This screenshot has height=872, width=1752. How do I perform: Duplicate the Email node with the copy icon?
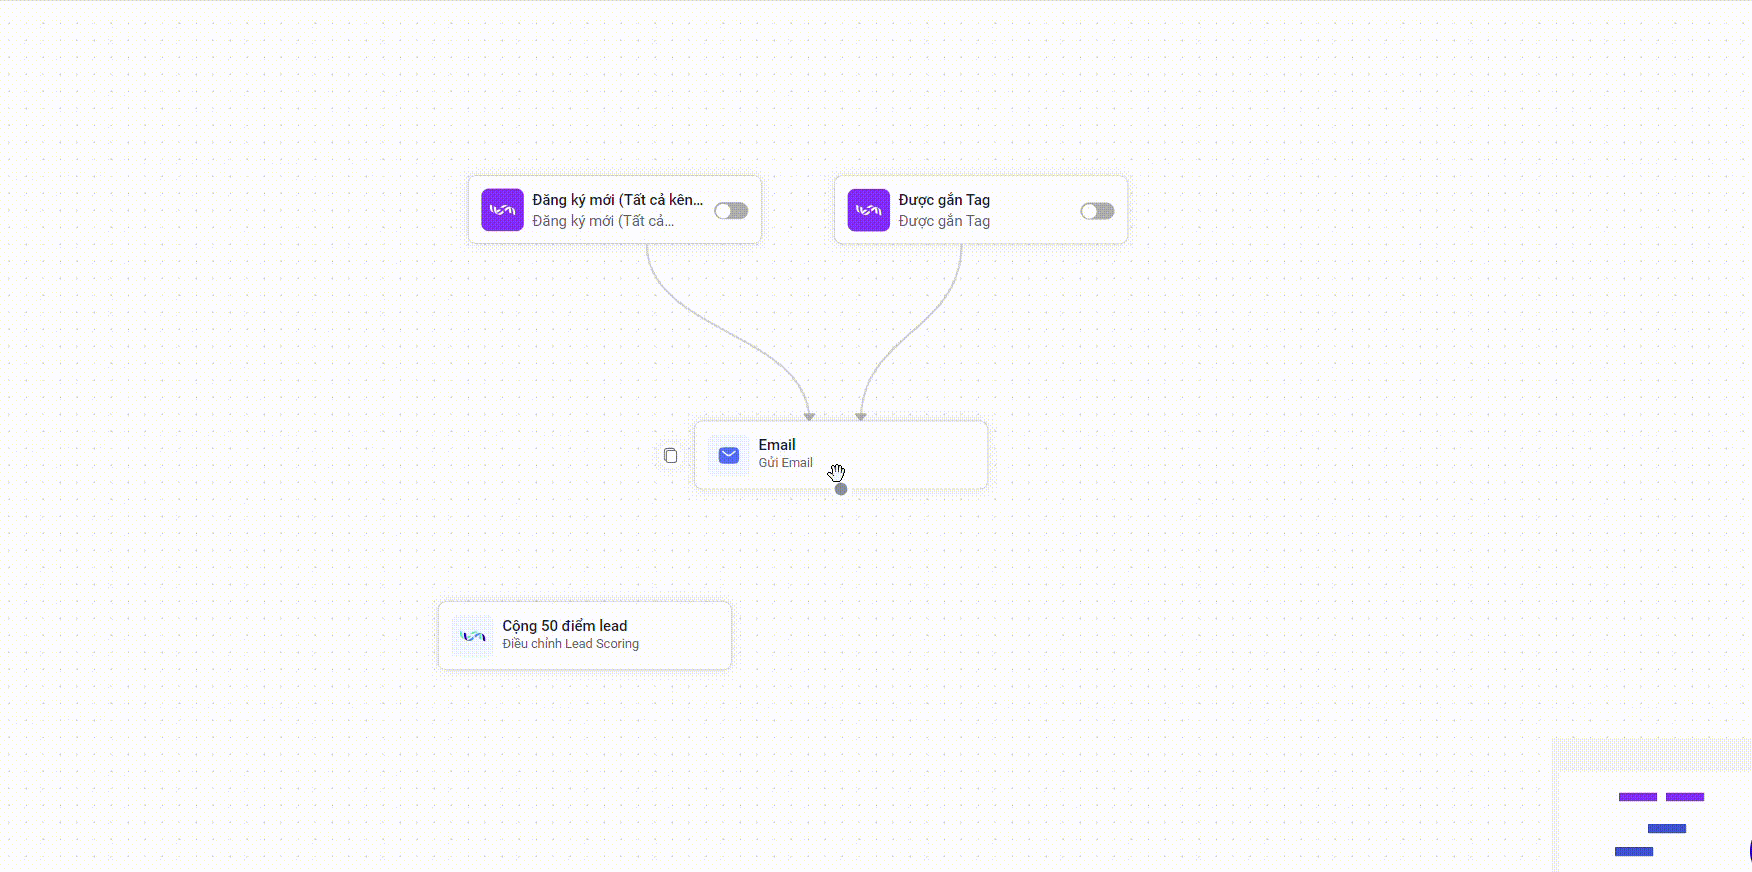tap(671, 456)
